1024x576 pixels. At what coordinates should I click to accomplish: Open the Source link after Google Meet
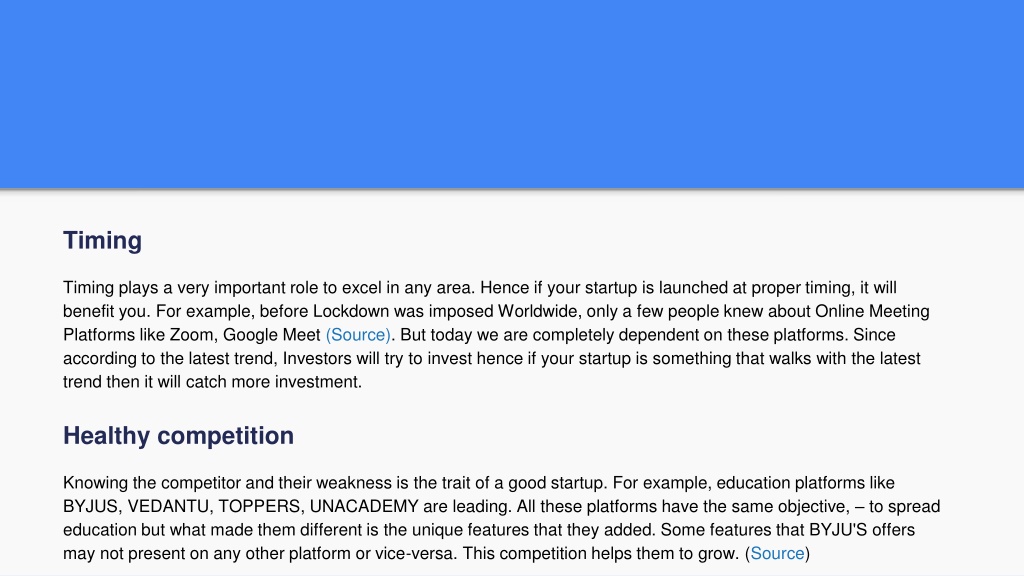(358, 335)
